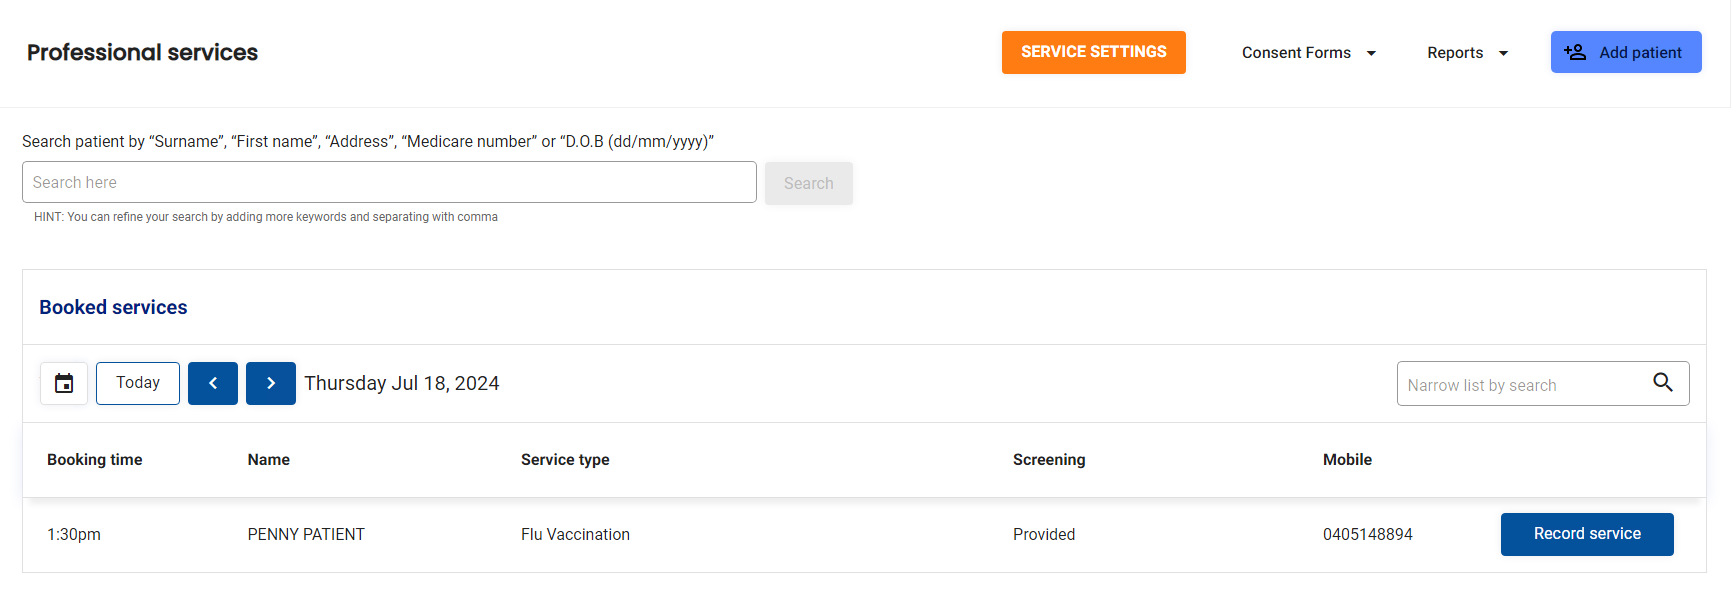Expand the Reports dropdown arrow
Screen dimensions: 1731x594
(x=1503, y=53)
